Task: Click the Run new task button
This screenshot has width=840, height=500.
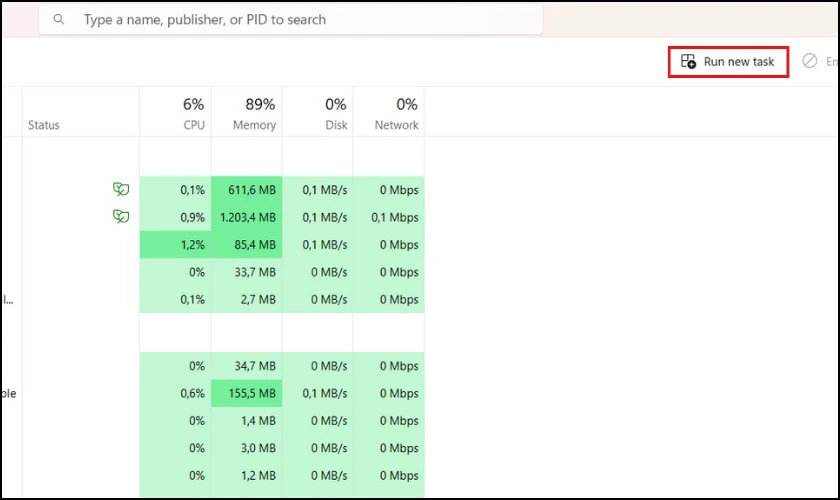Action: click(x=728, y=62)
